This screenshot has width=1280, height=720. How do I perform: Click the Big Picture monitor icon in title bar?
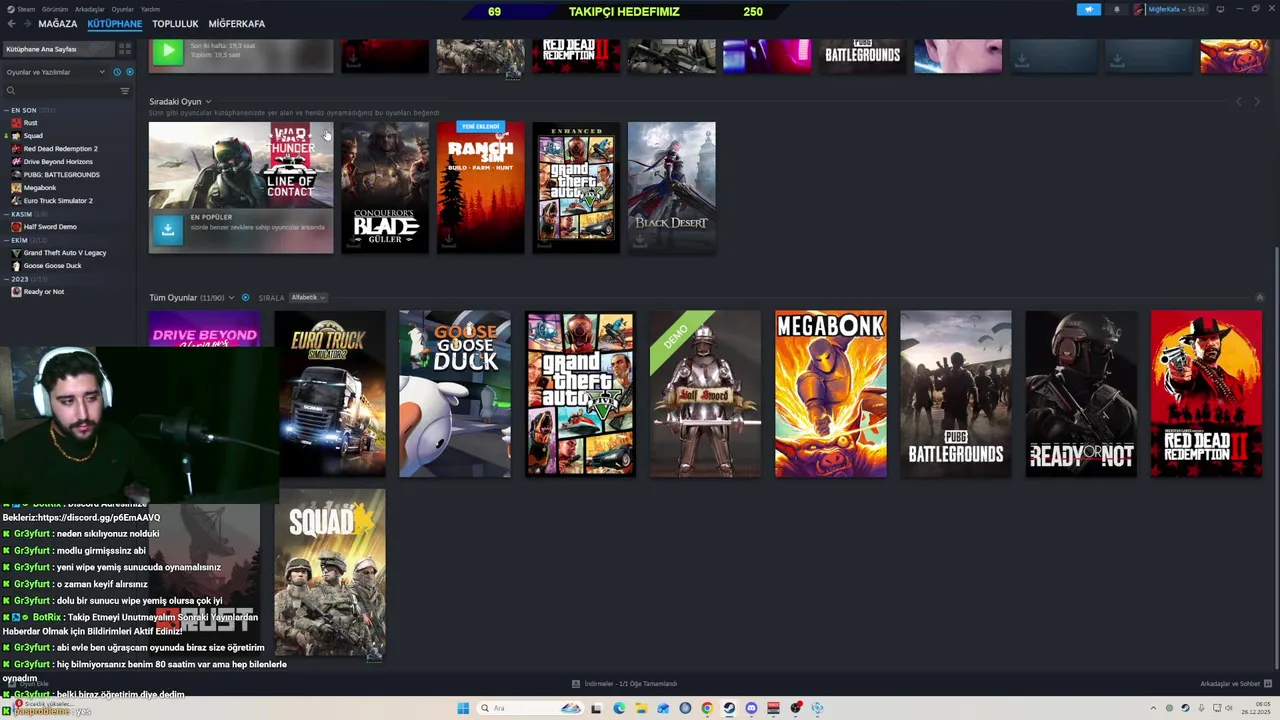pos(1220,9)
